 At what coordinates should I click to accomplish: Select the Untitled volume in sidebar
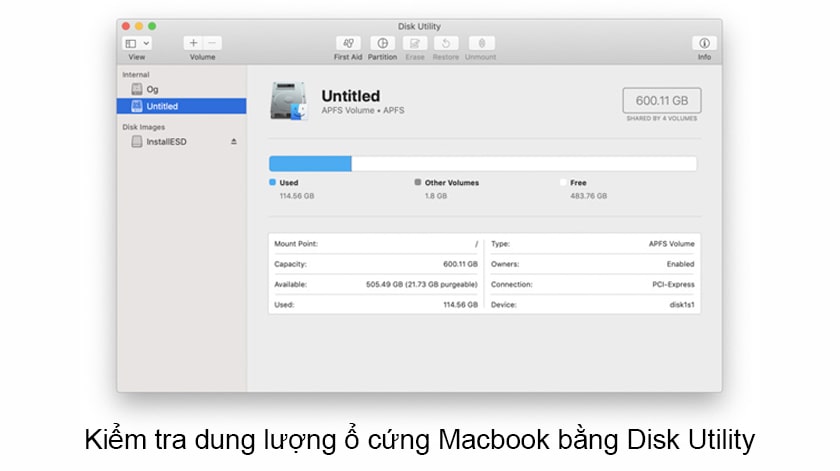coord(182,106)
